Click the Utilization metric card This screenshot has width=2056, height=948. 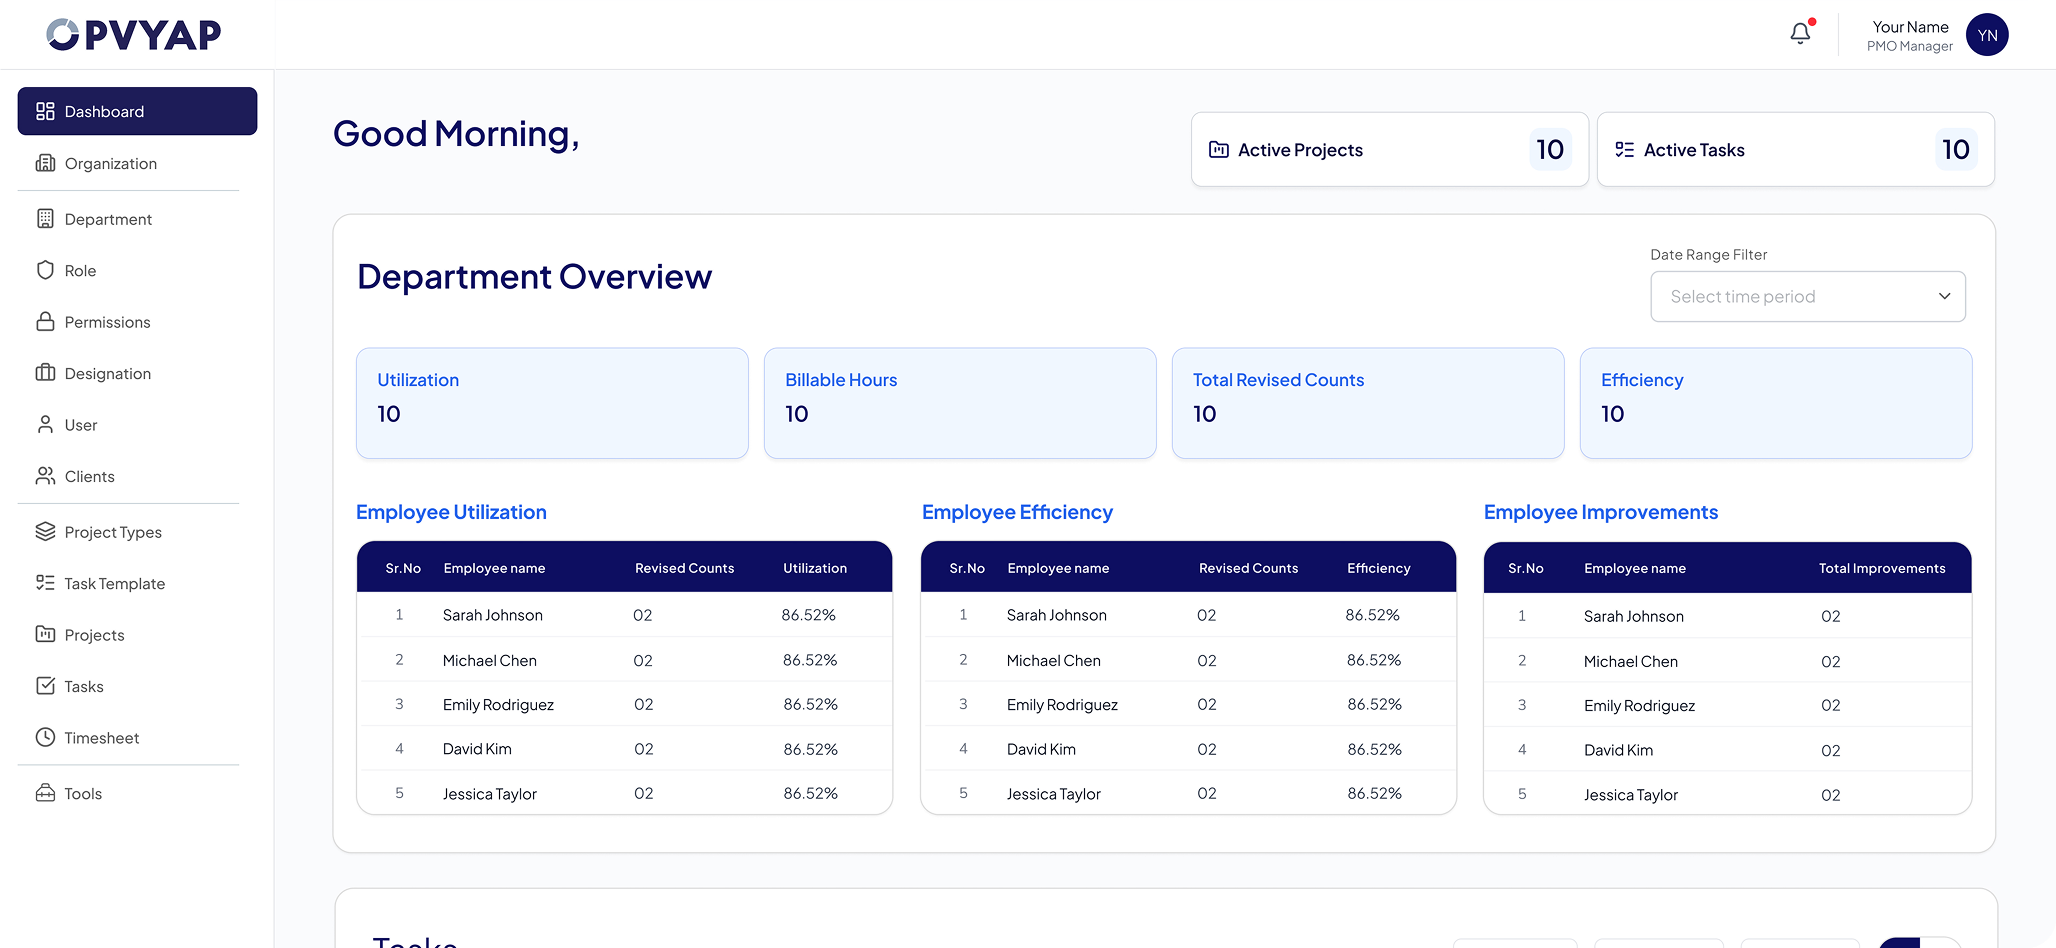[552, 403]
